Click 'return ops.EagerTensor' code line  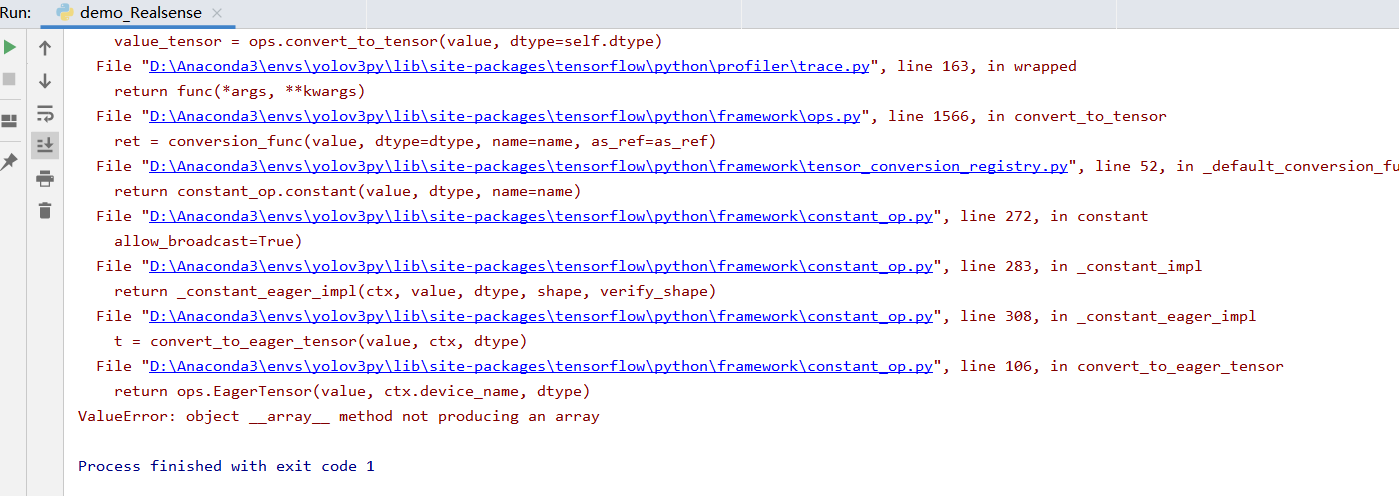[x=352, y=391]
